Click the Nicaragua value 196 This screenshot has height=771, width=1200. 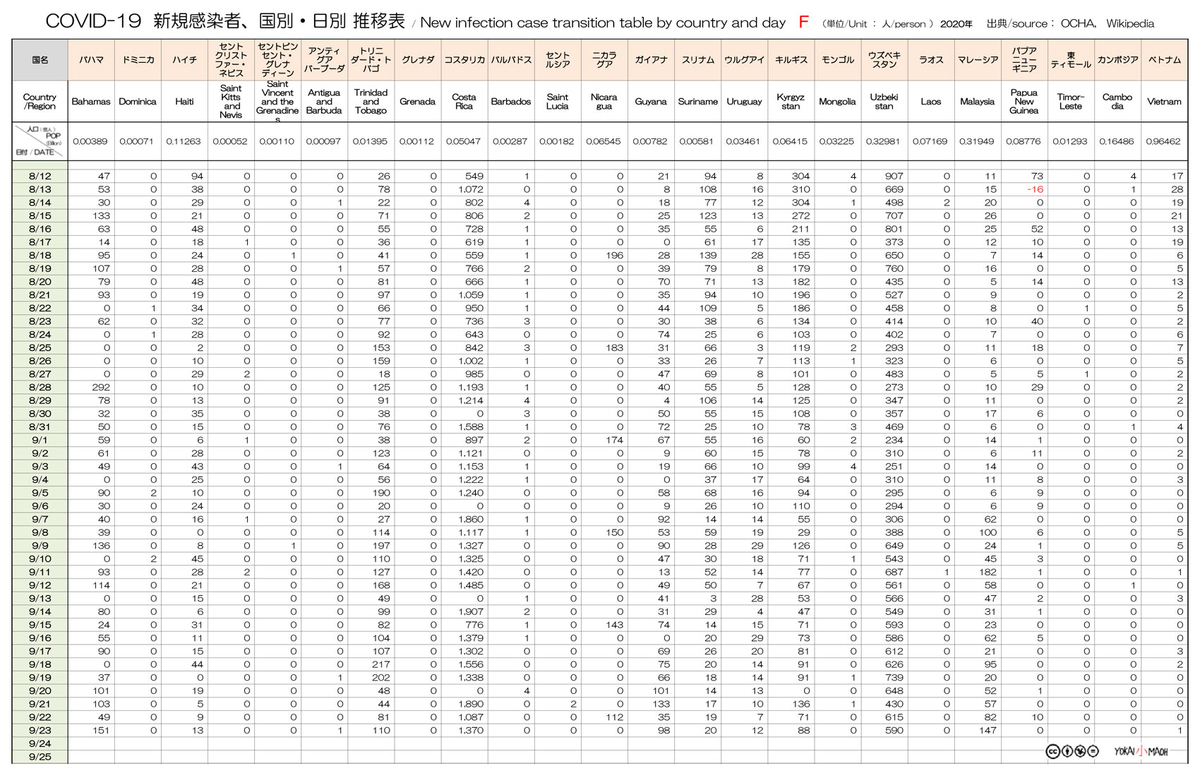pos(614,254)
